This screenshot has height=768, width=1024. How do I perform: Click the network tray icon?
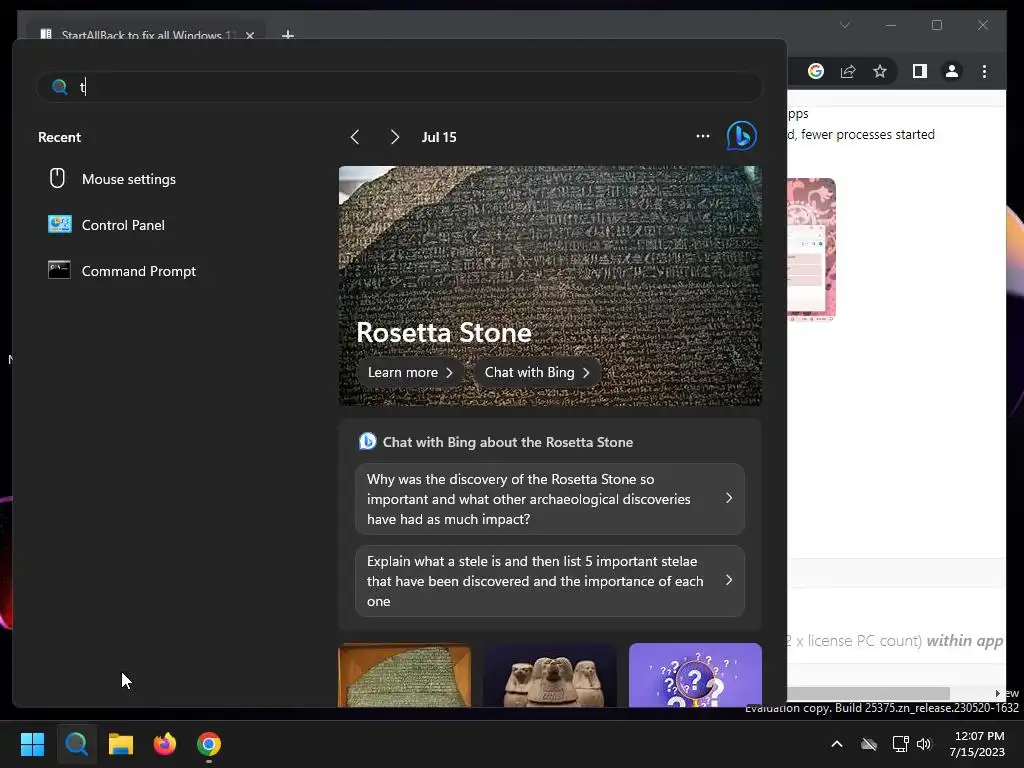tap(901, 744)
